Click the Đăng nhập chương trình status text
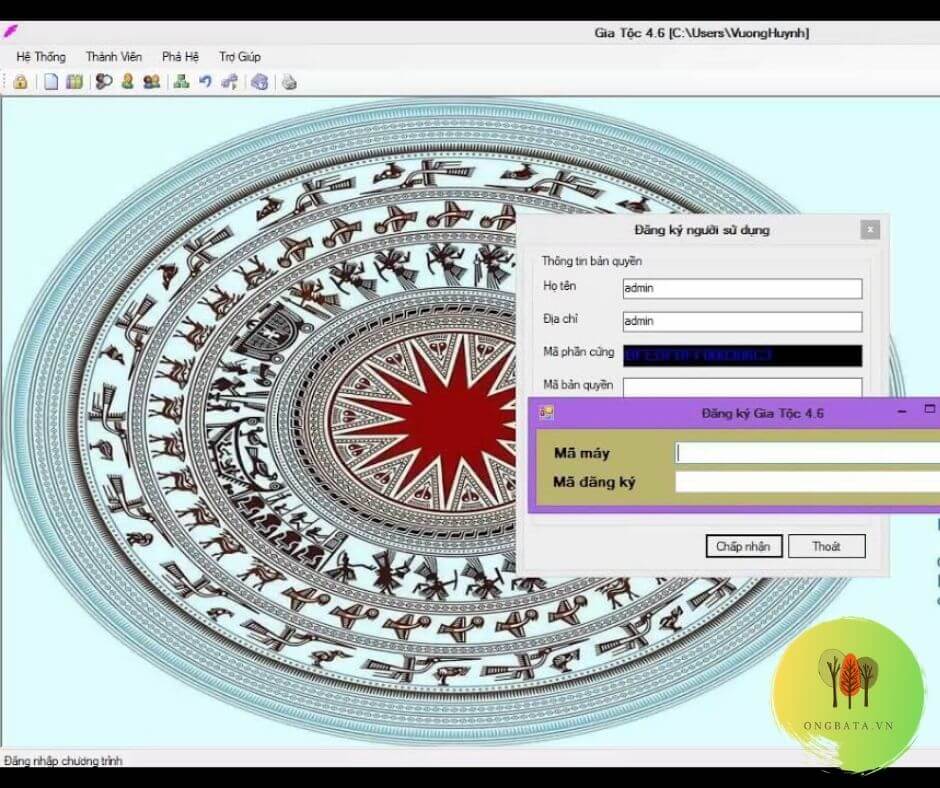 63,760
